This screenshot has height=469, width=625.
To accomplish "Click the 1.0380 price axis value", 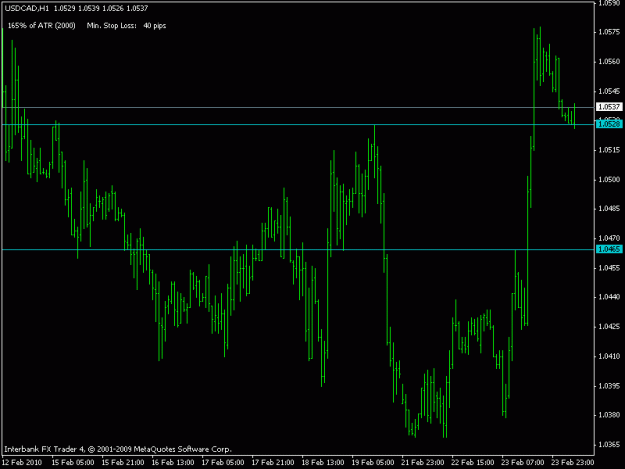I will point(609,415).
